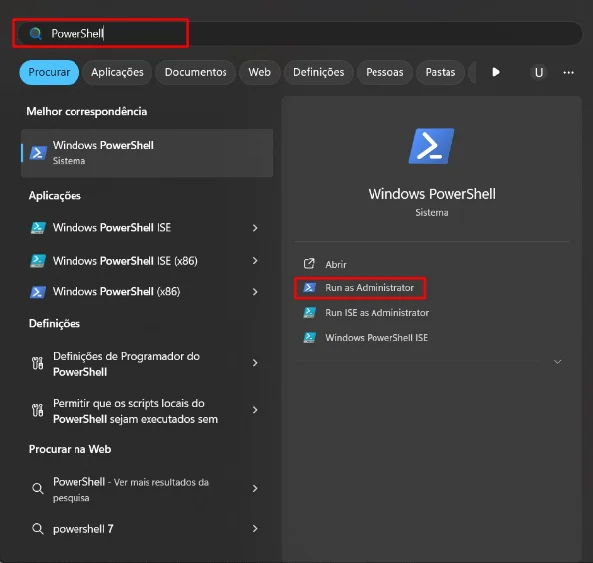This screenshot has width=593, height=563.
Task: Click the settings icon beside Definições de Programador
Action: [x=37, y=363]
